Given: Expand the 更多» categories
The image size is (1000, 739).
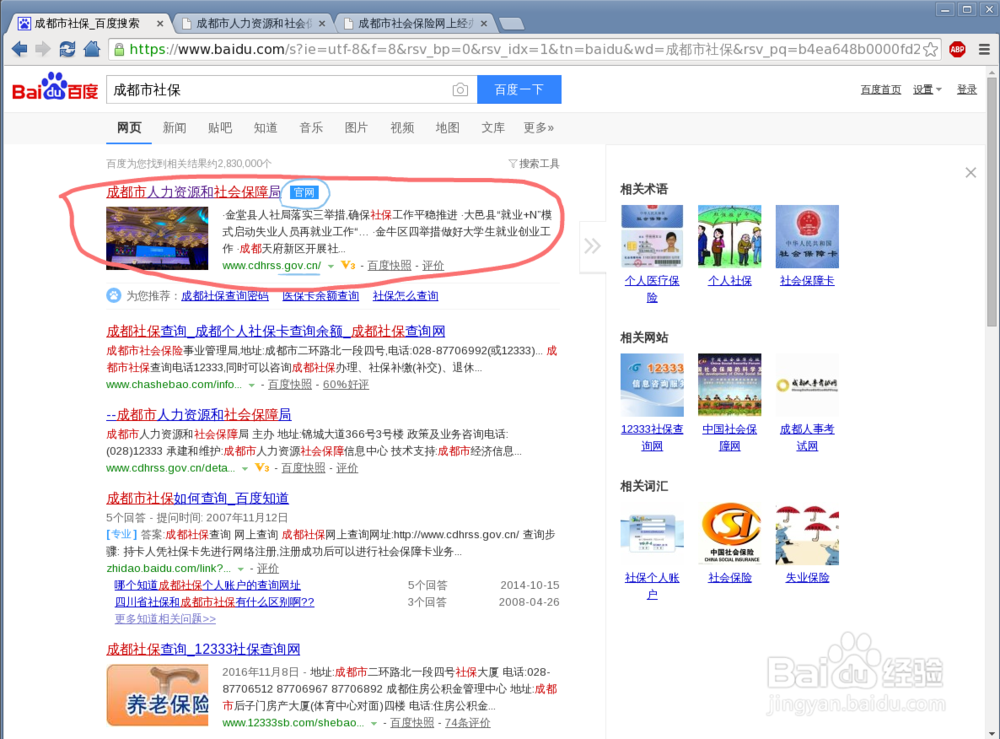Looking at the screenshot, I should coord(538,128).
